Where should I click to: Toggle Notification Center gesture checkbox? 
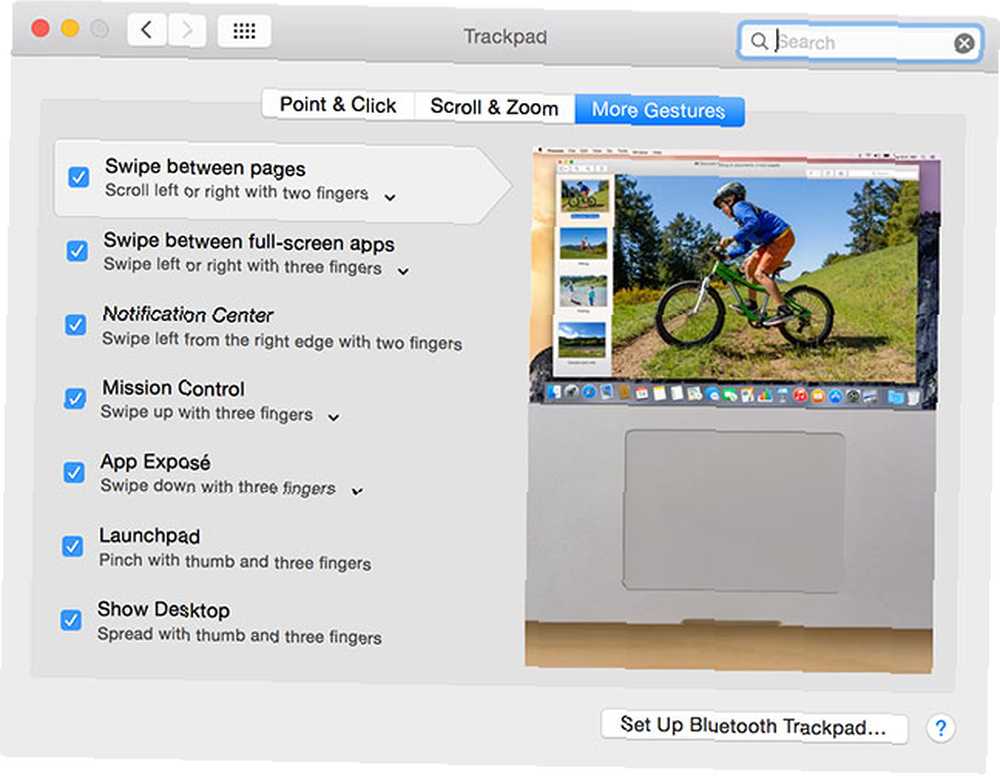pos(75,325)
